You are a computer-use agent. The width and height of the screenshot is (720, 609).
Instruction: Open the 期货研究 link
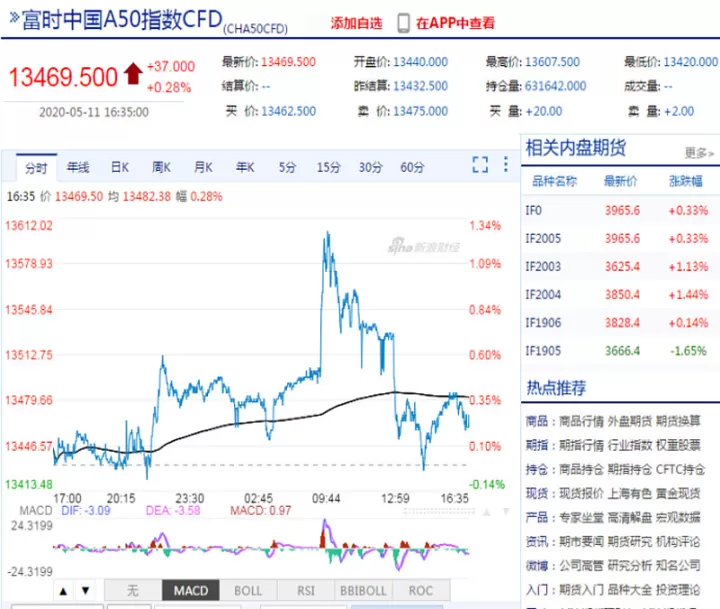click(630, 542)
